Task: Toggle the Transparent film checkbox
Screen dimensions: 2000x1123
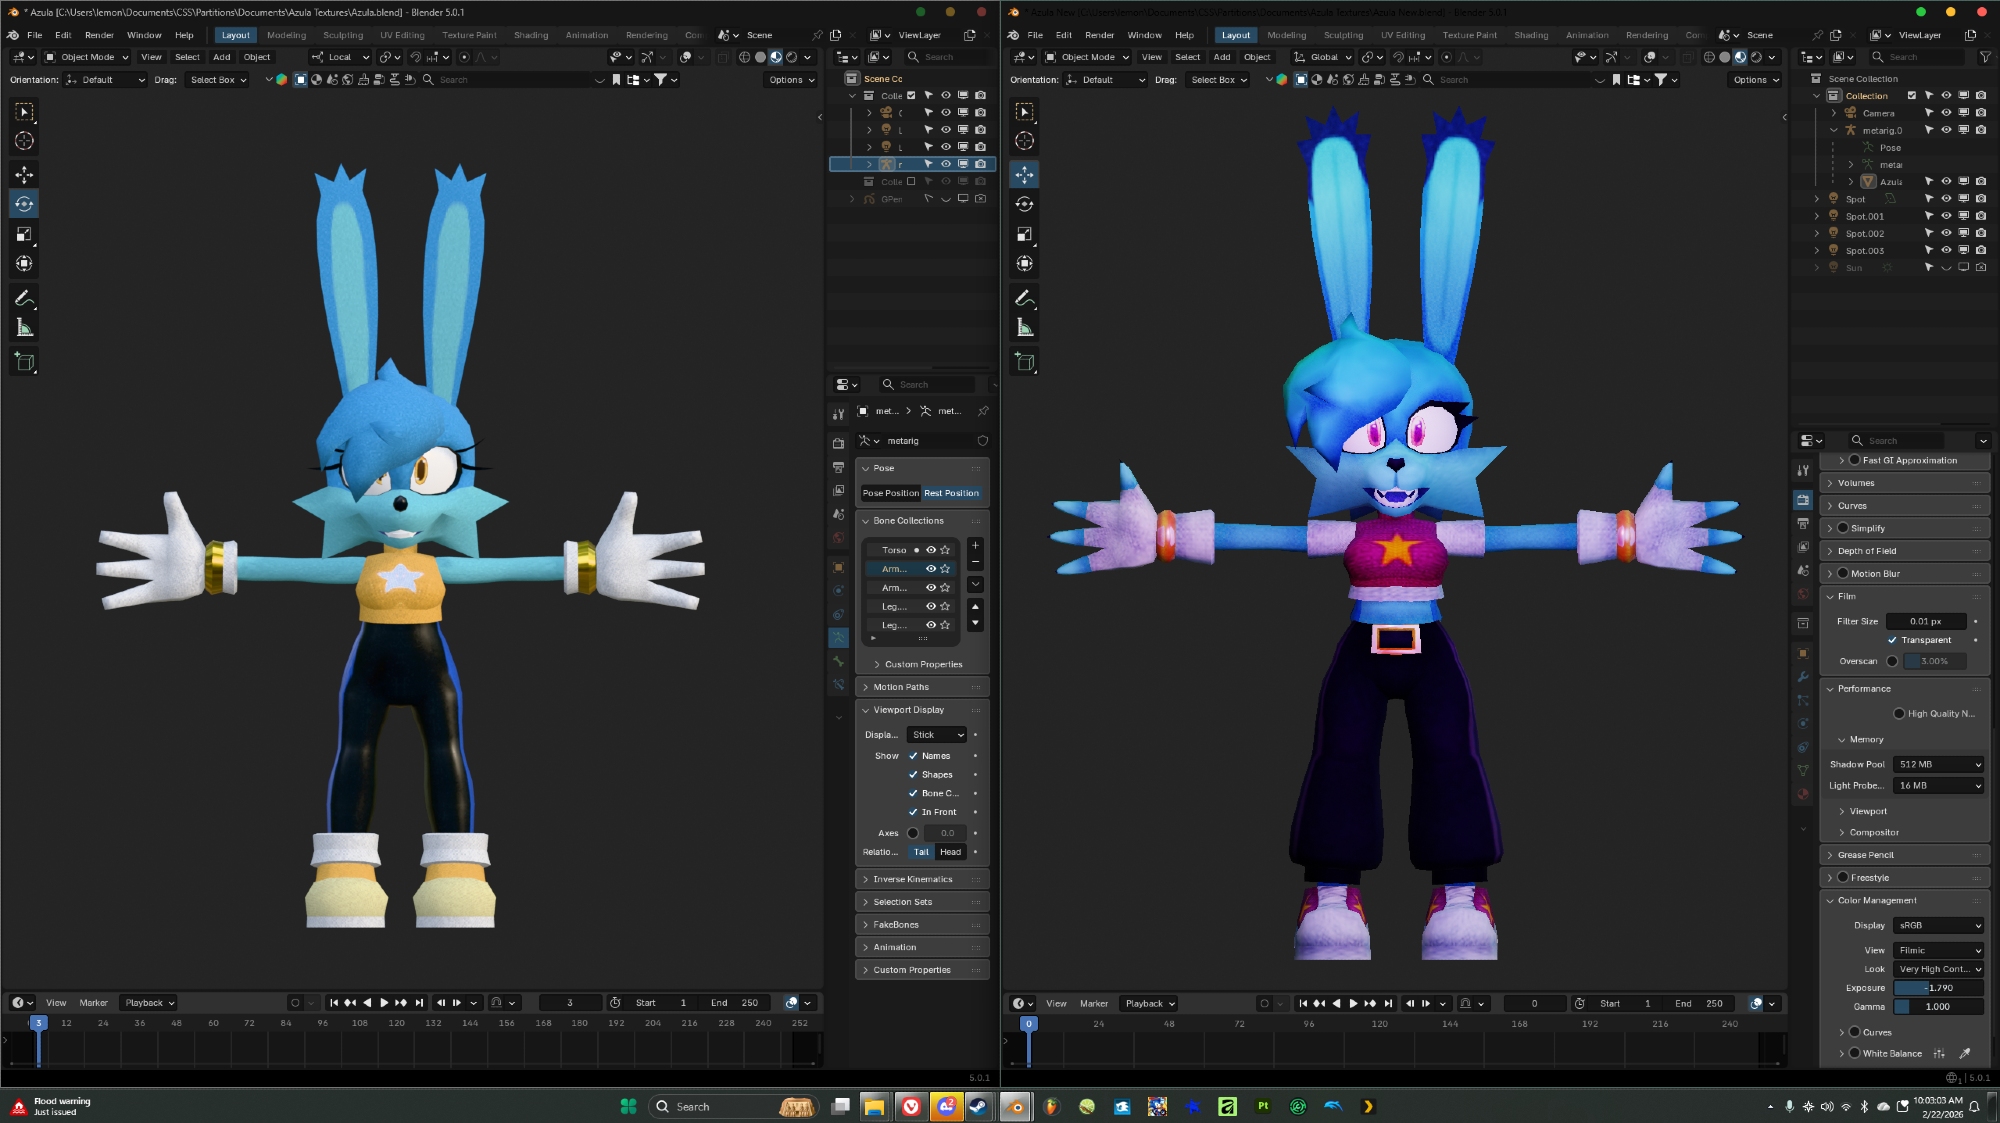Action: 1892,640
